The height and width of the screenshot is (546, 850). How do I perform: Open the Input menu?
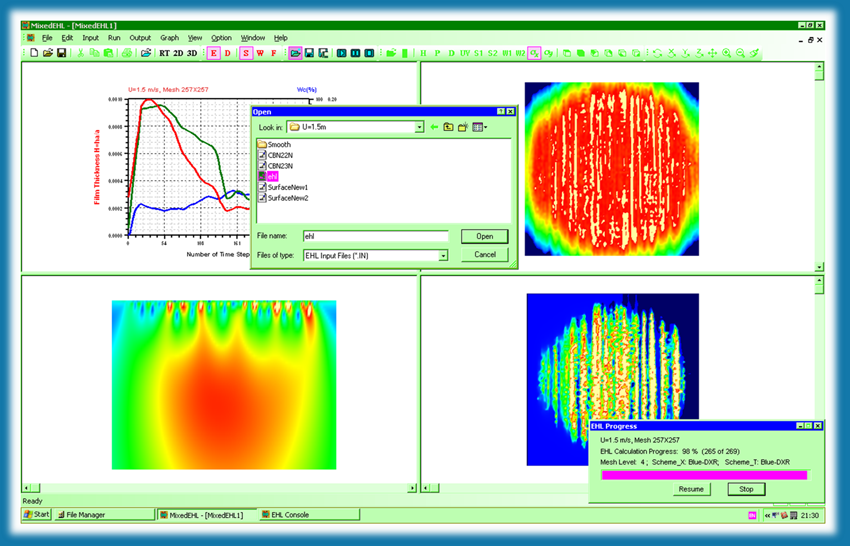(x=91, y=38)
